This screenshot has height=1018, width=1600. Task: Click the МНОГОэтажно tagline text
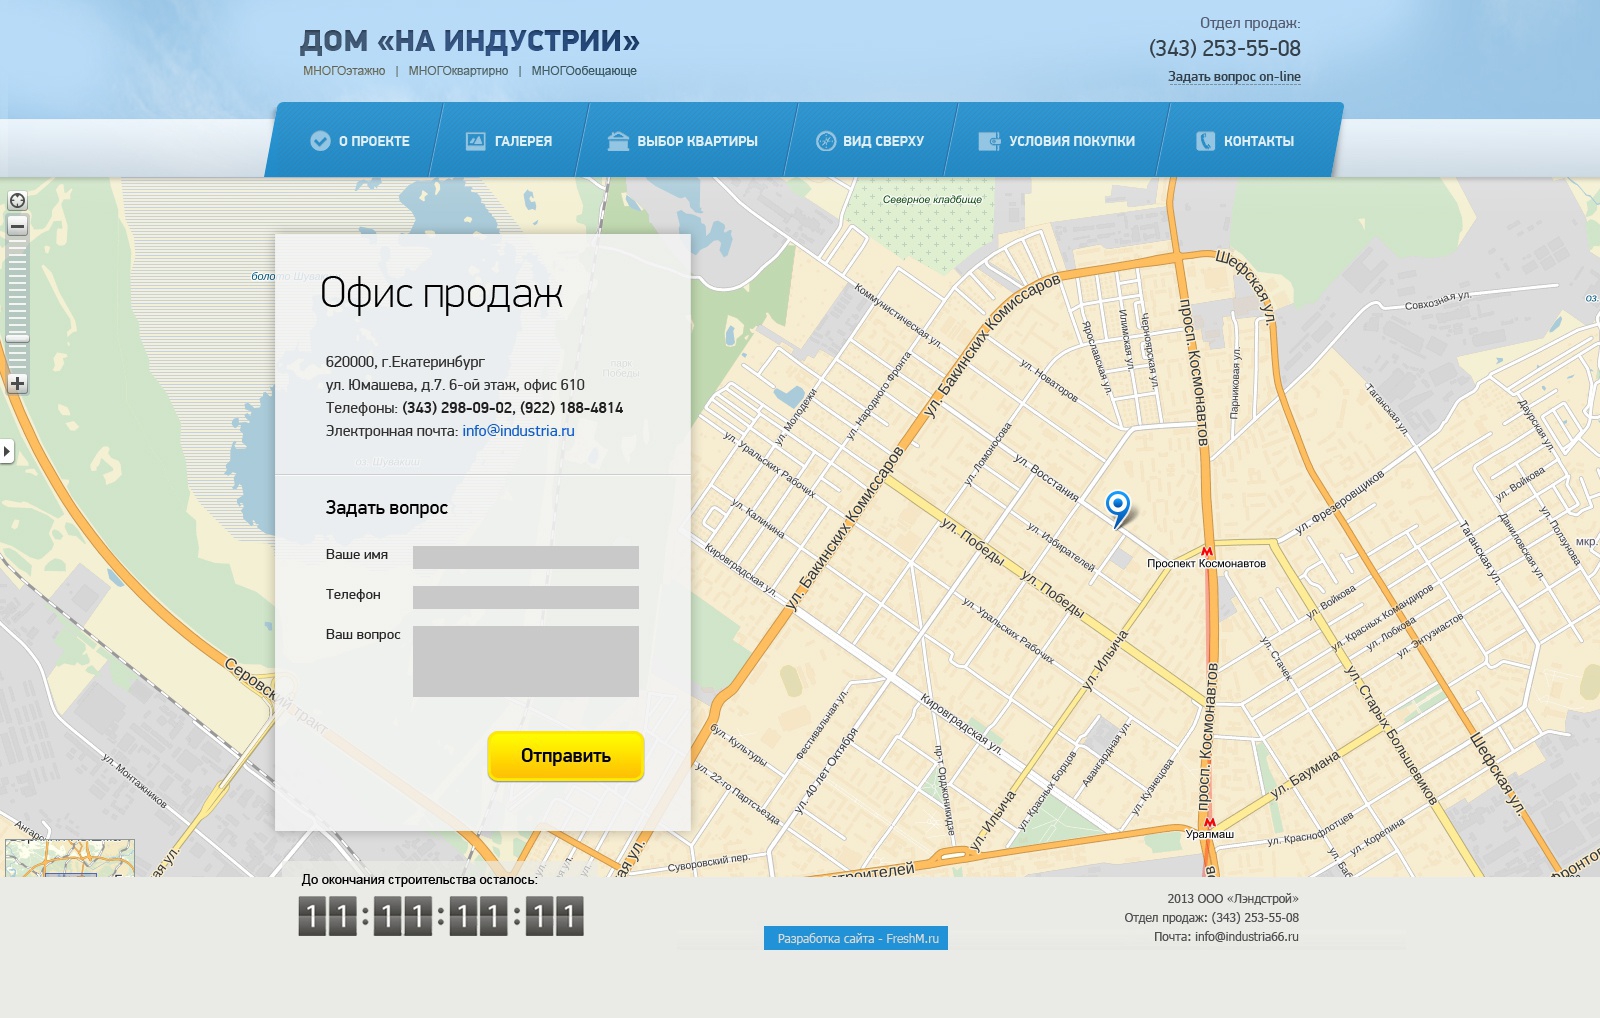[344, 71]
